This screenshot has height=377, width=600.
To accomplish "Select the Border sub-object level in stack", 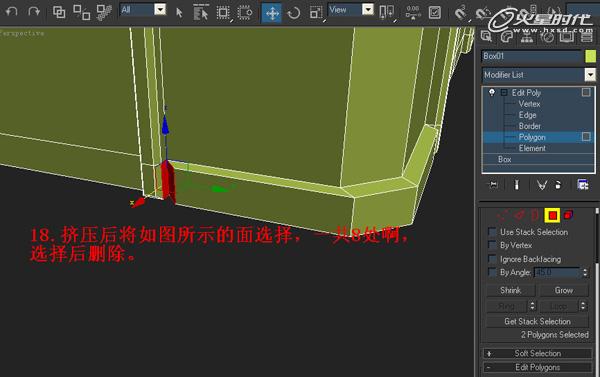I will [x=530, y=126].
